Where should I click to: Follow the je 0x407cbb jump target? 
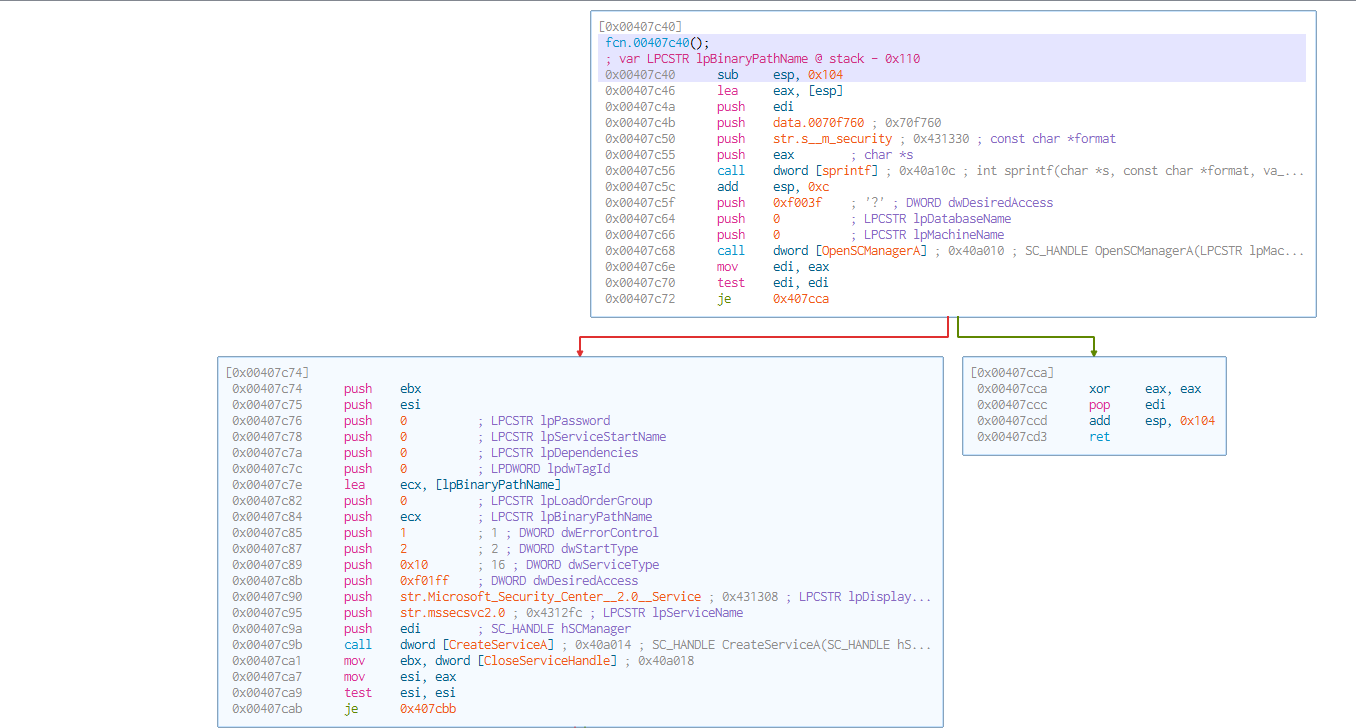click(427, 709)
